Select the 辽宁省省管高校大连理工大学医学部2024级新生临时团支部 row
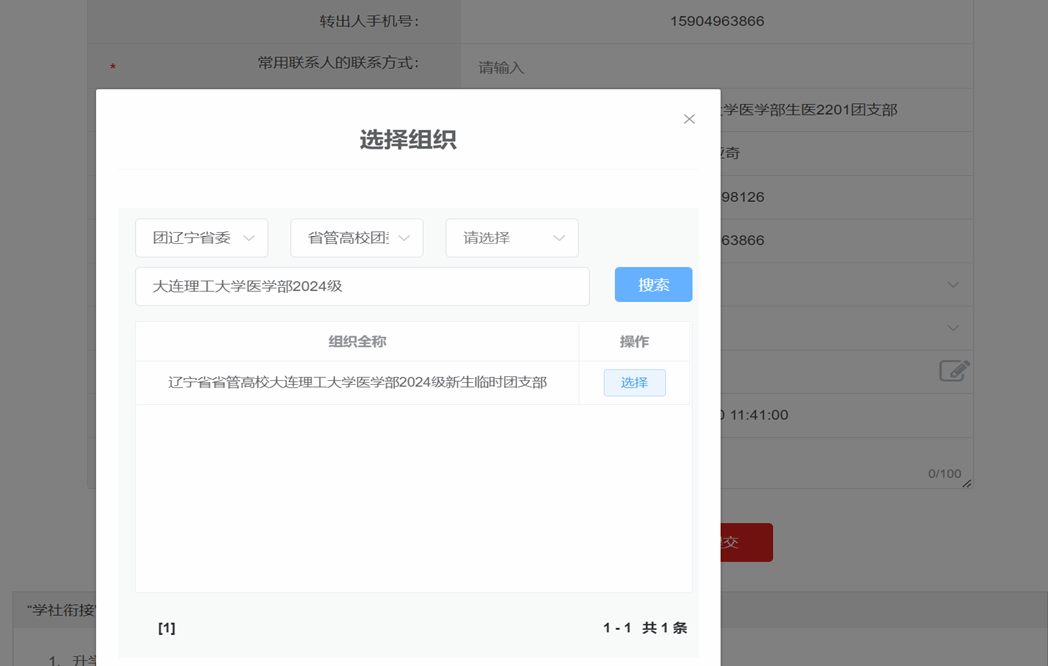 357,383
